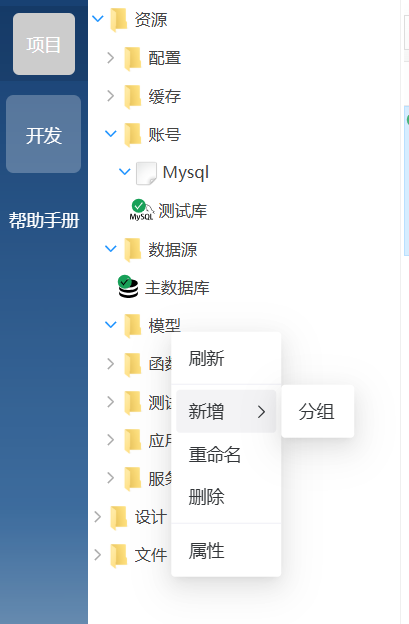The width and height of the screenshot is (409, 624).
Task: Expand the 函数 folder chevron
Action: point(111,363)
